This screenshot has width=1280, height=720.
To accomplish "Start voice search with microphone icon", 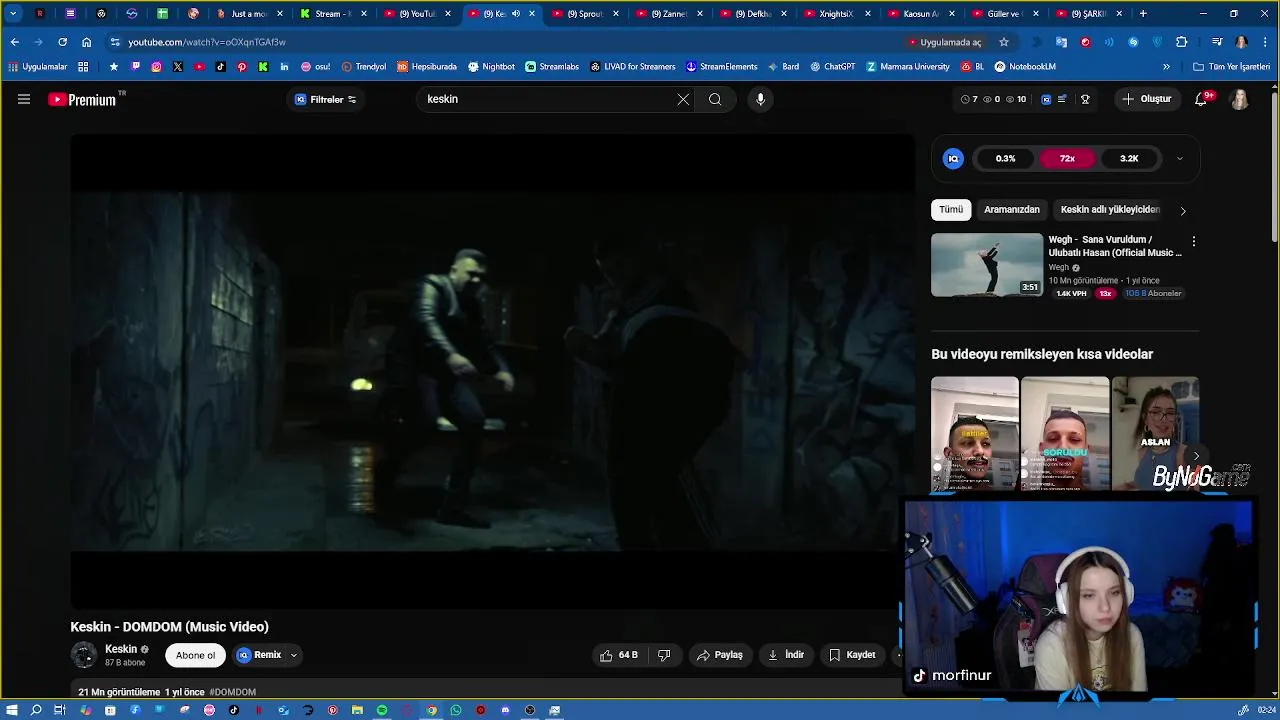I will (760, 99).
